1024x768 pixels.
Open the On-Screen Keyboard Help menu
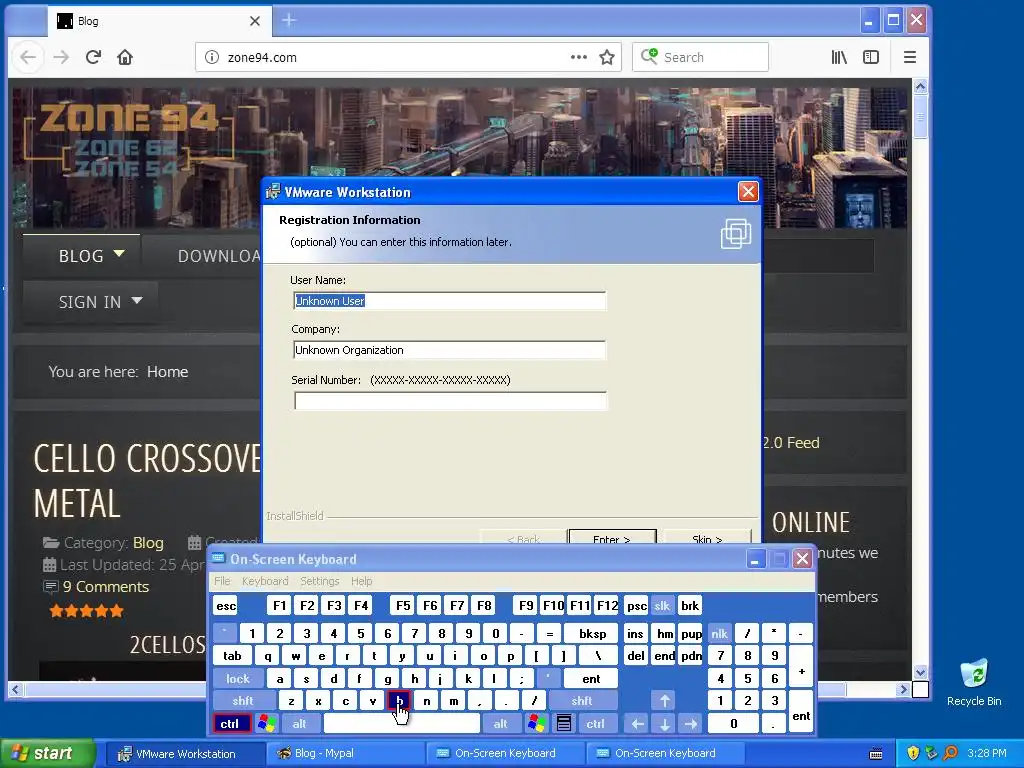click(361, 581)
